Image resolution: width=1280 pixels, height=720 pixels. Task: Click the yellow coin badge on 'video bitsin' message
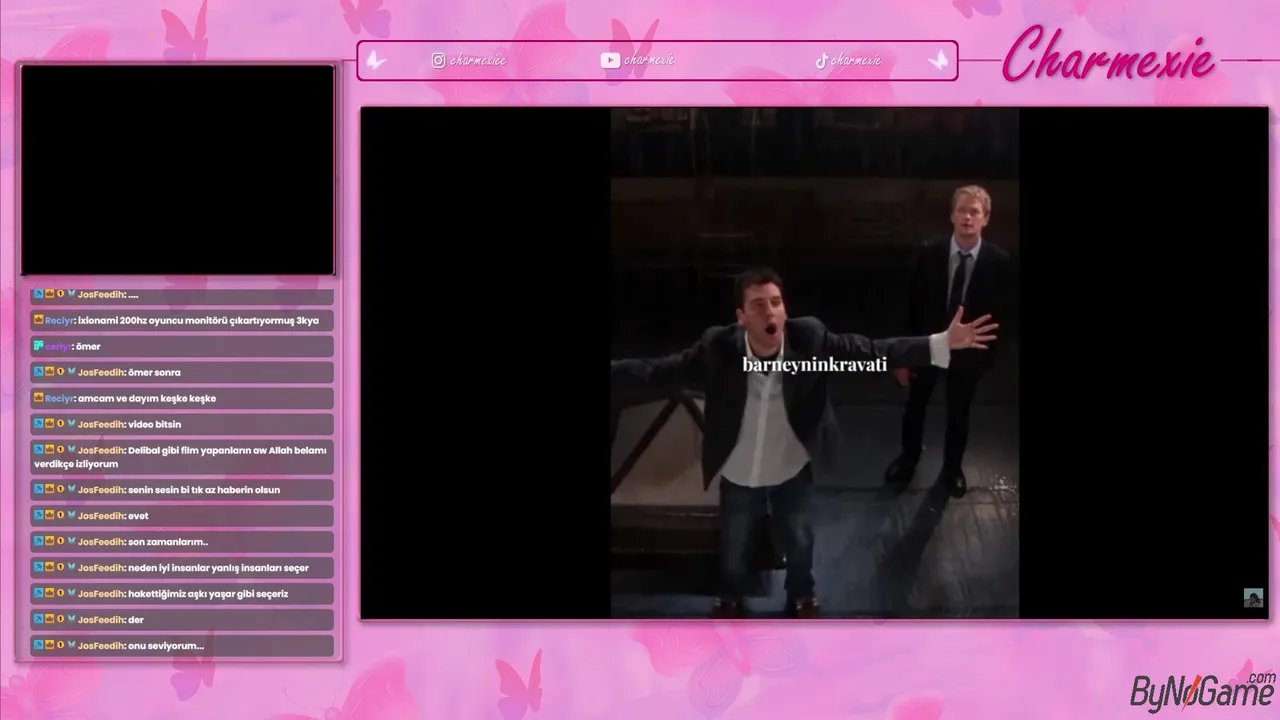(60, 424)
